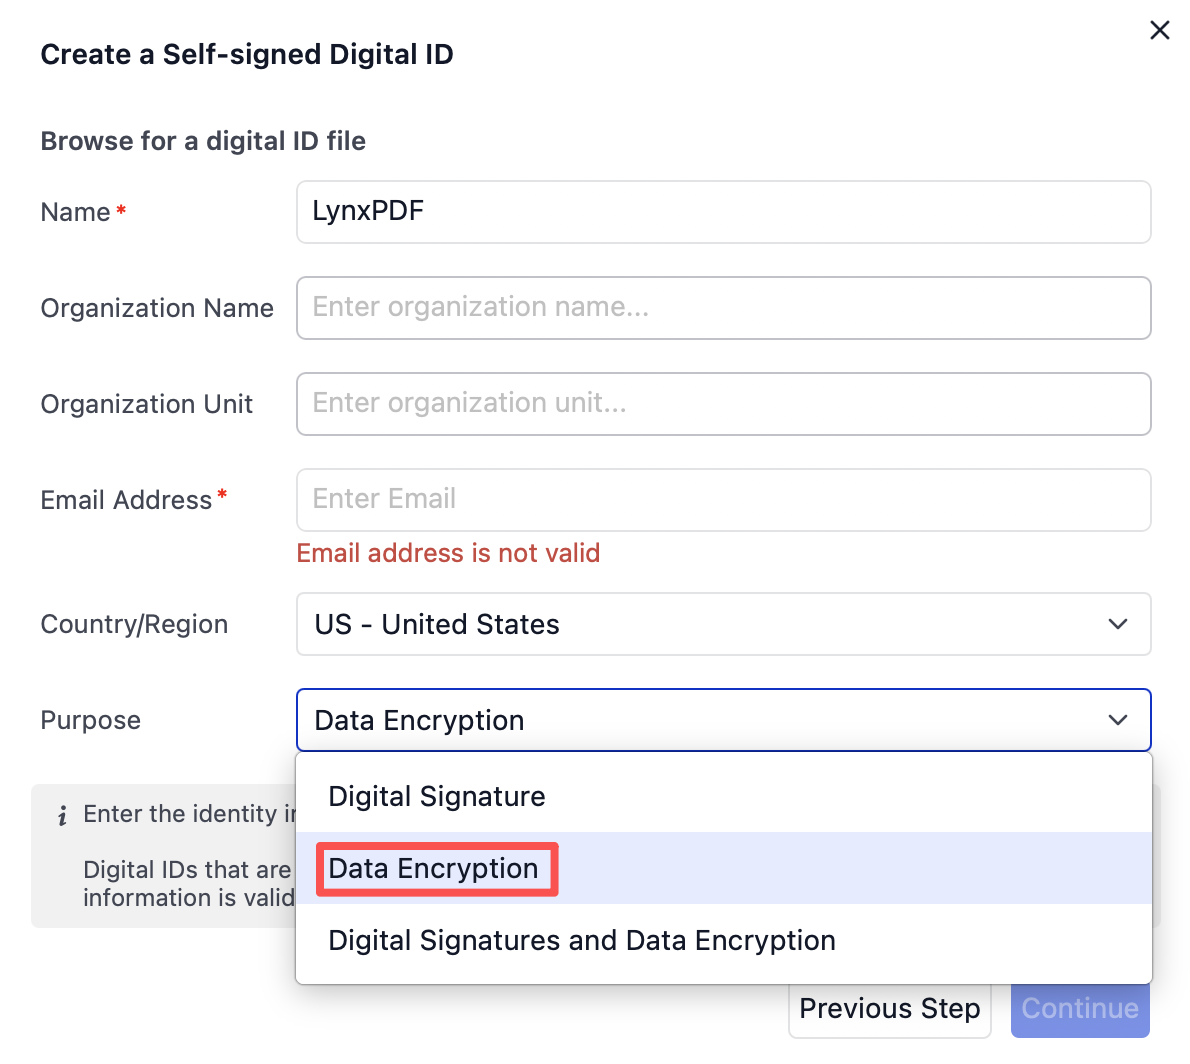Pick Digital Signatures and Data Encryption option

[x=582, y=940]
